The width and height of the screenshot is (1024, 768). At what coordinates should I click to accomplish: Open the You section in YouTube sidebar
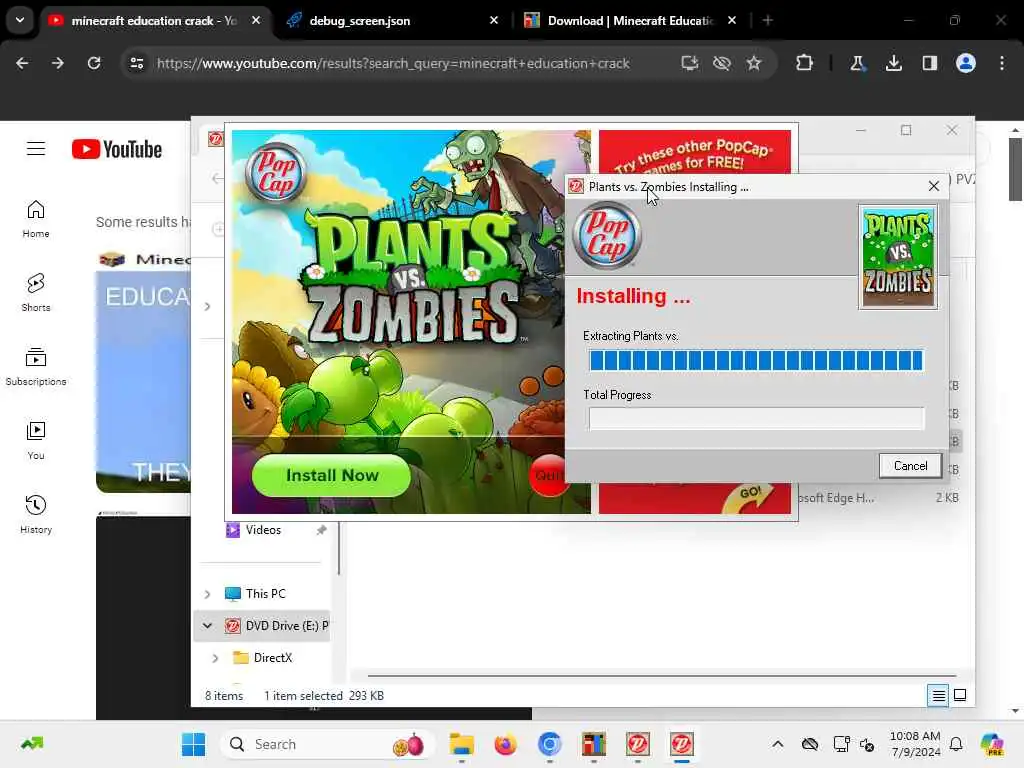tap(36, 441)
